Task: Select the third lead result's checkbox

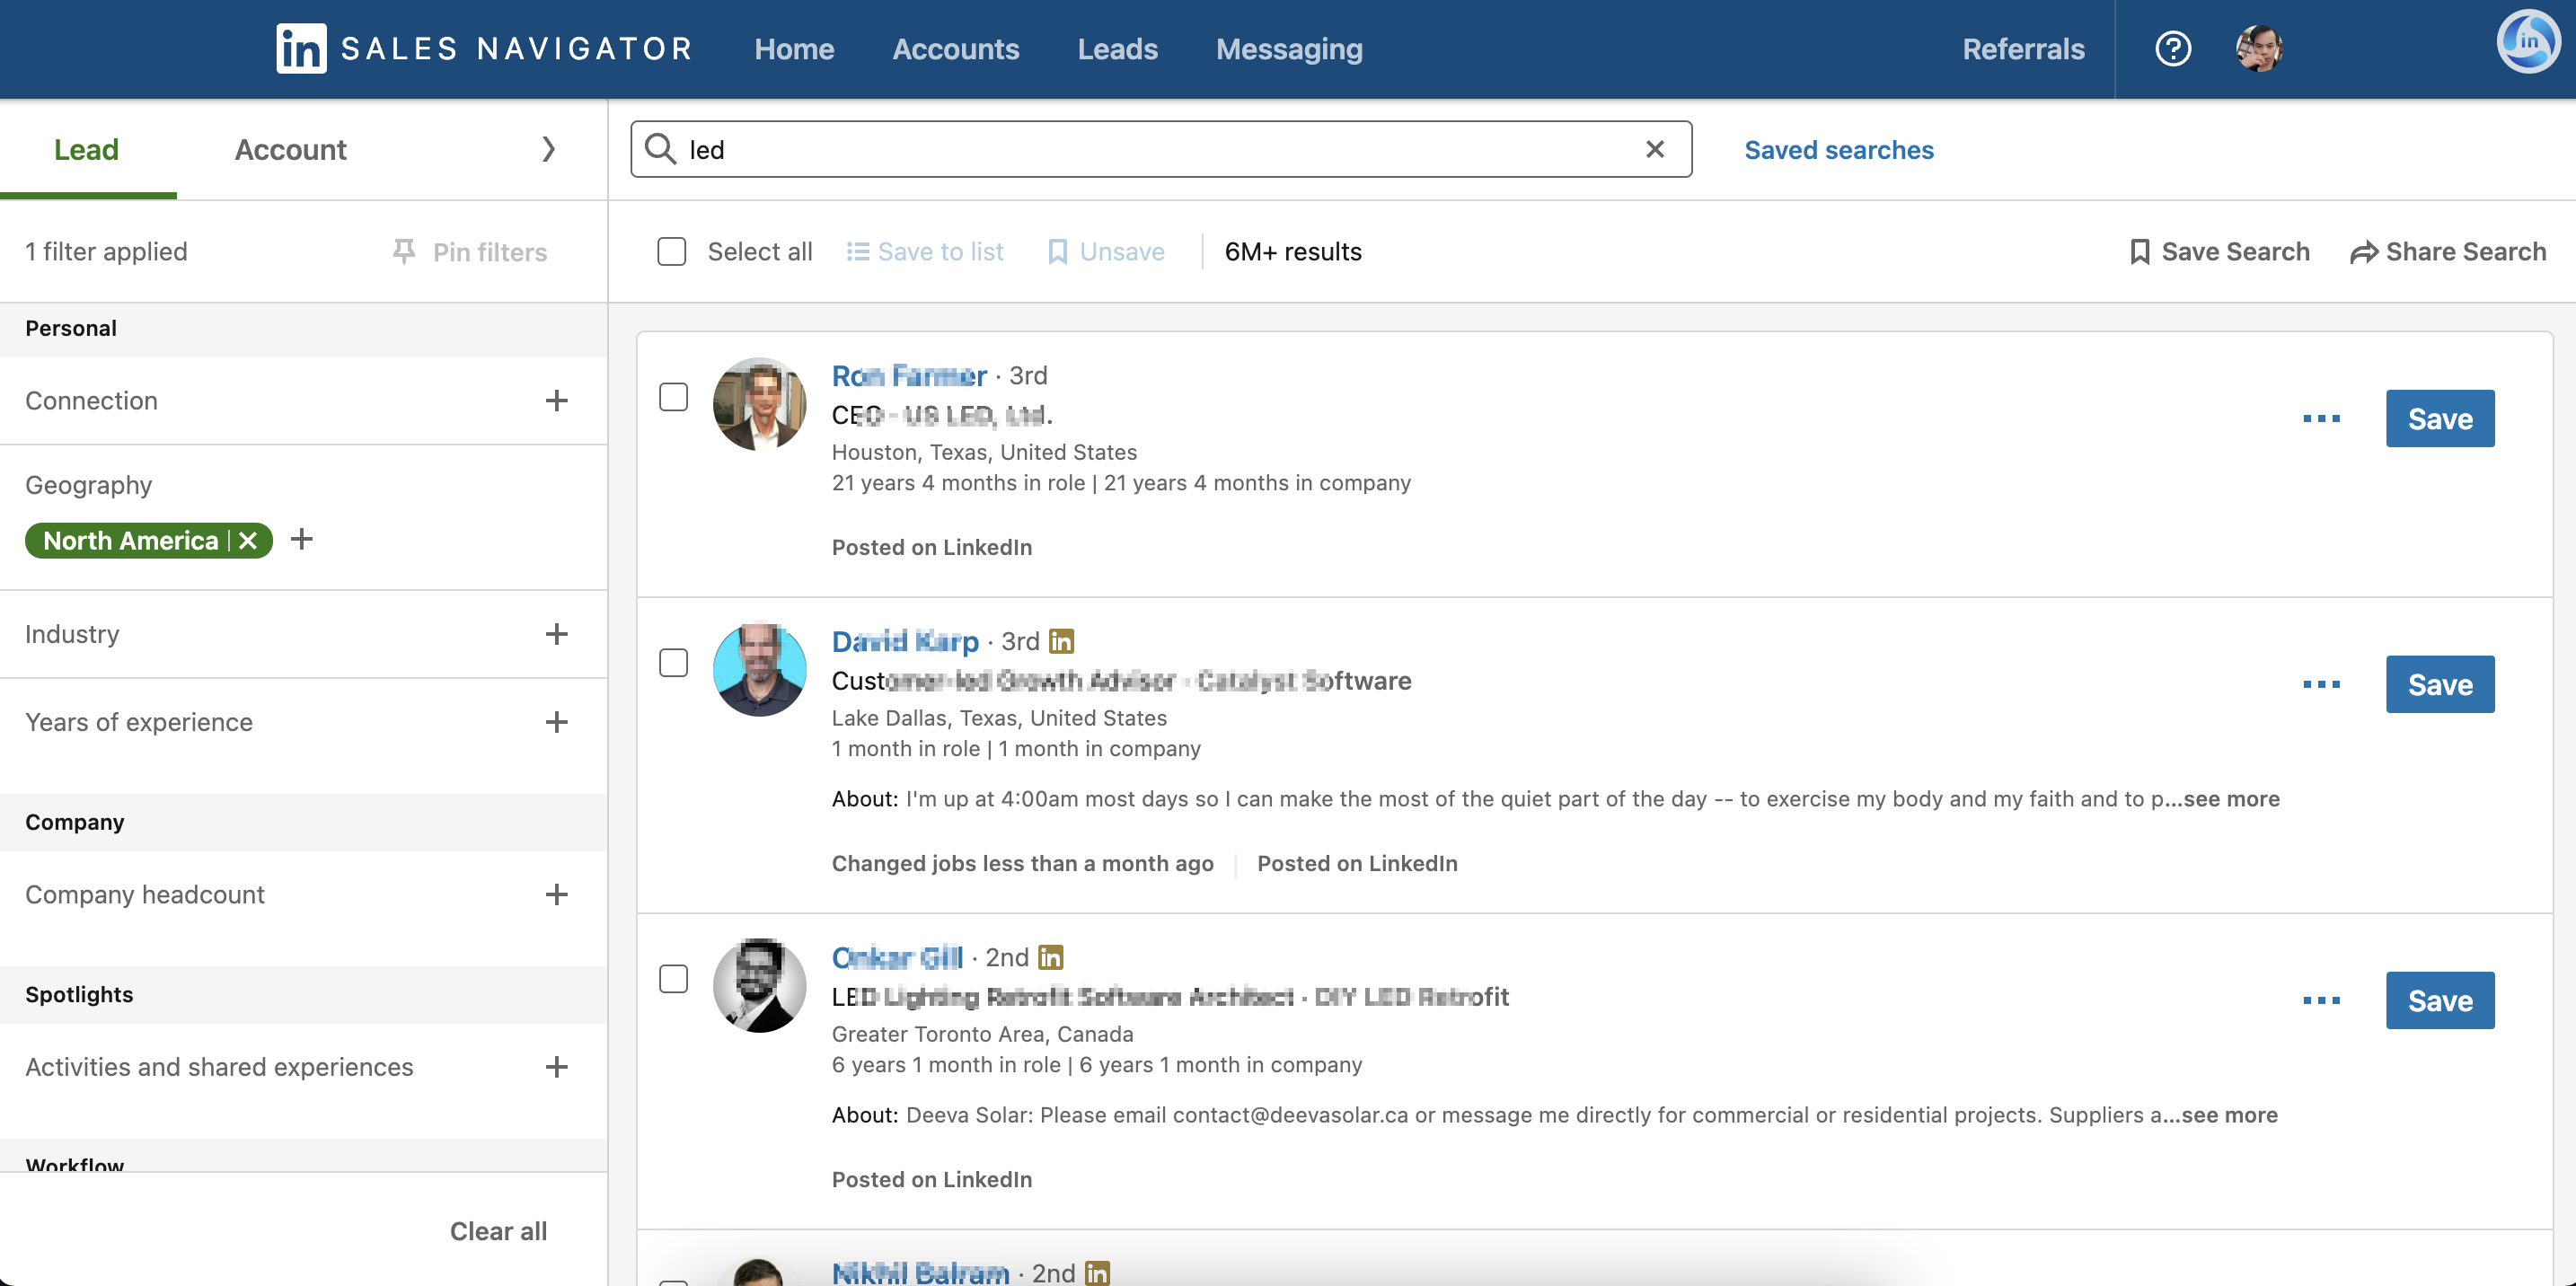Action: 674,979
